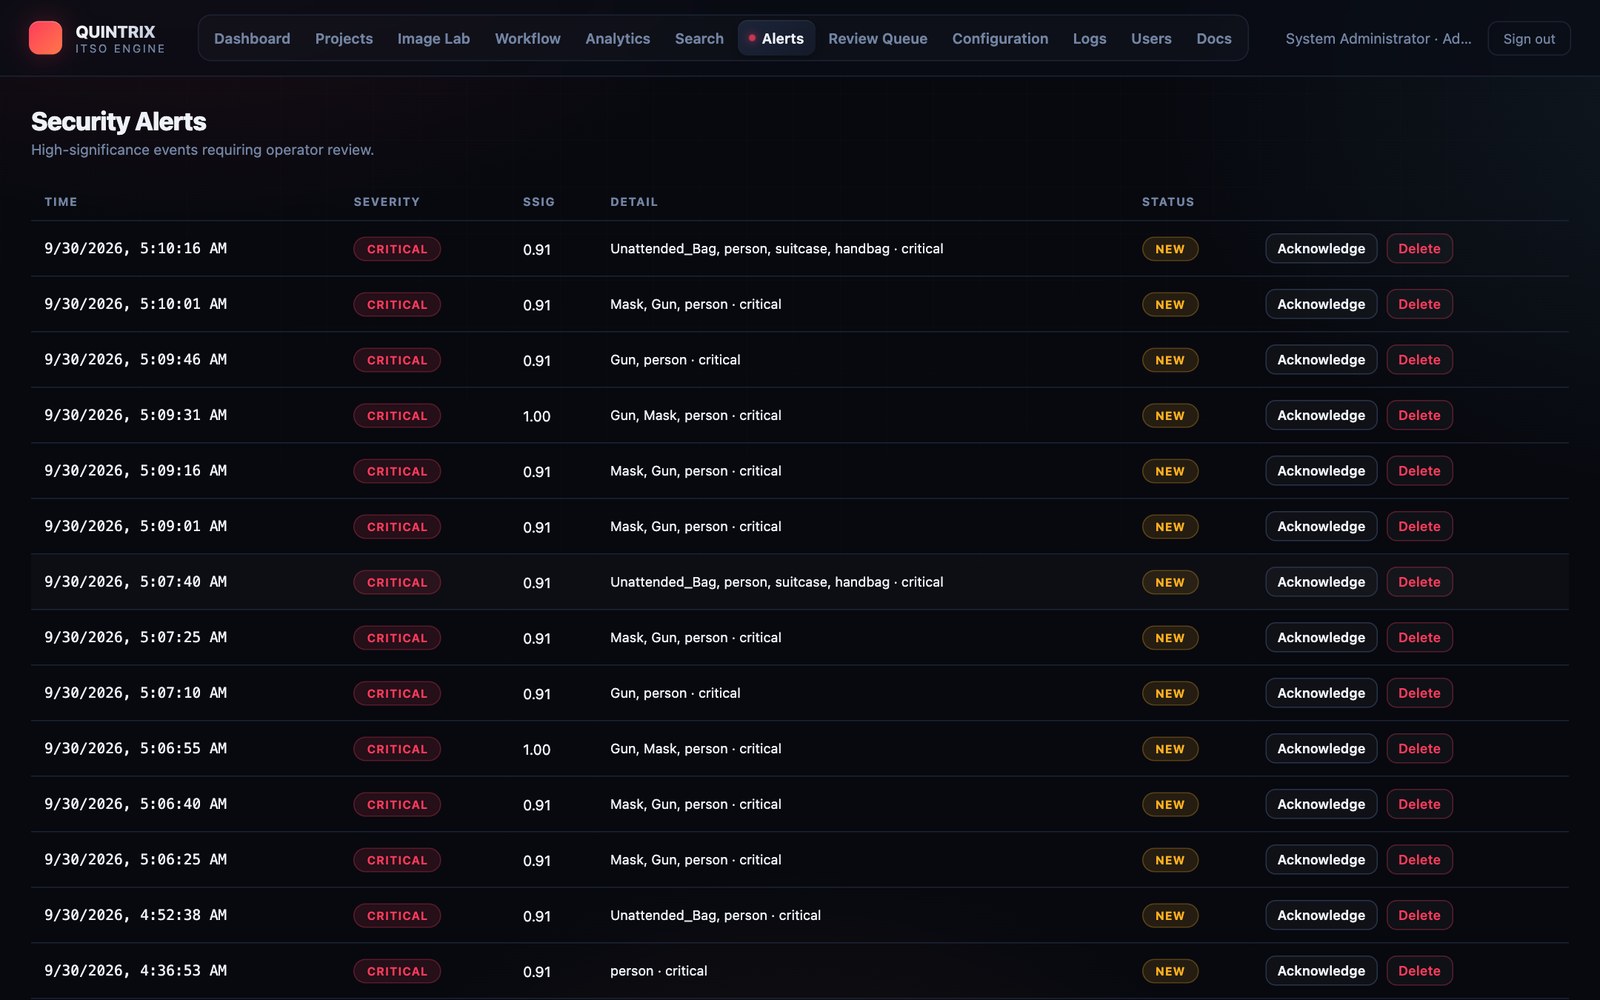Click the Quintrix red logo icon
Screen dimensions: 1600x1000
(45, 38)
